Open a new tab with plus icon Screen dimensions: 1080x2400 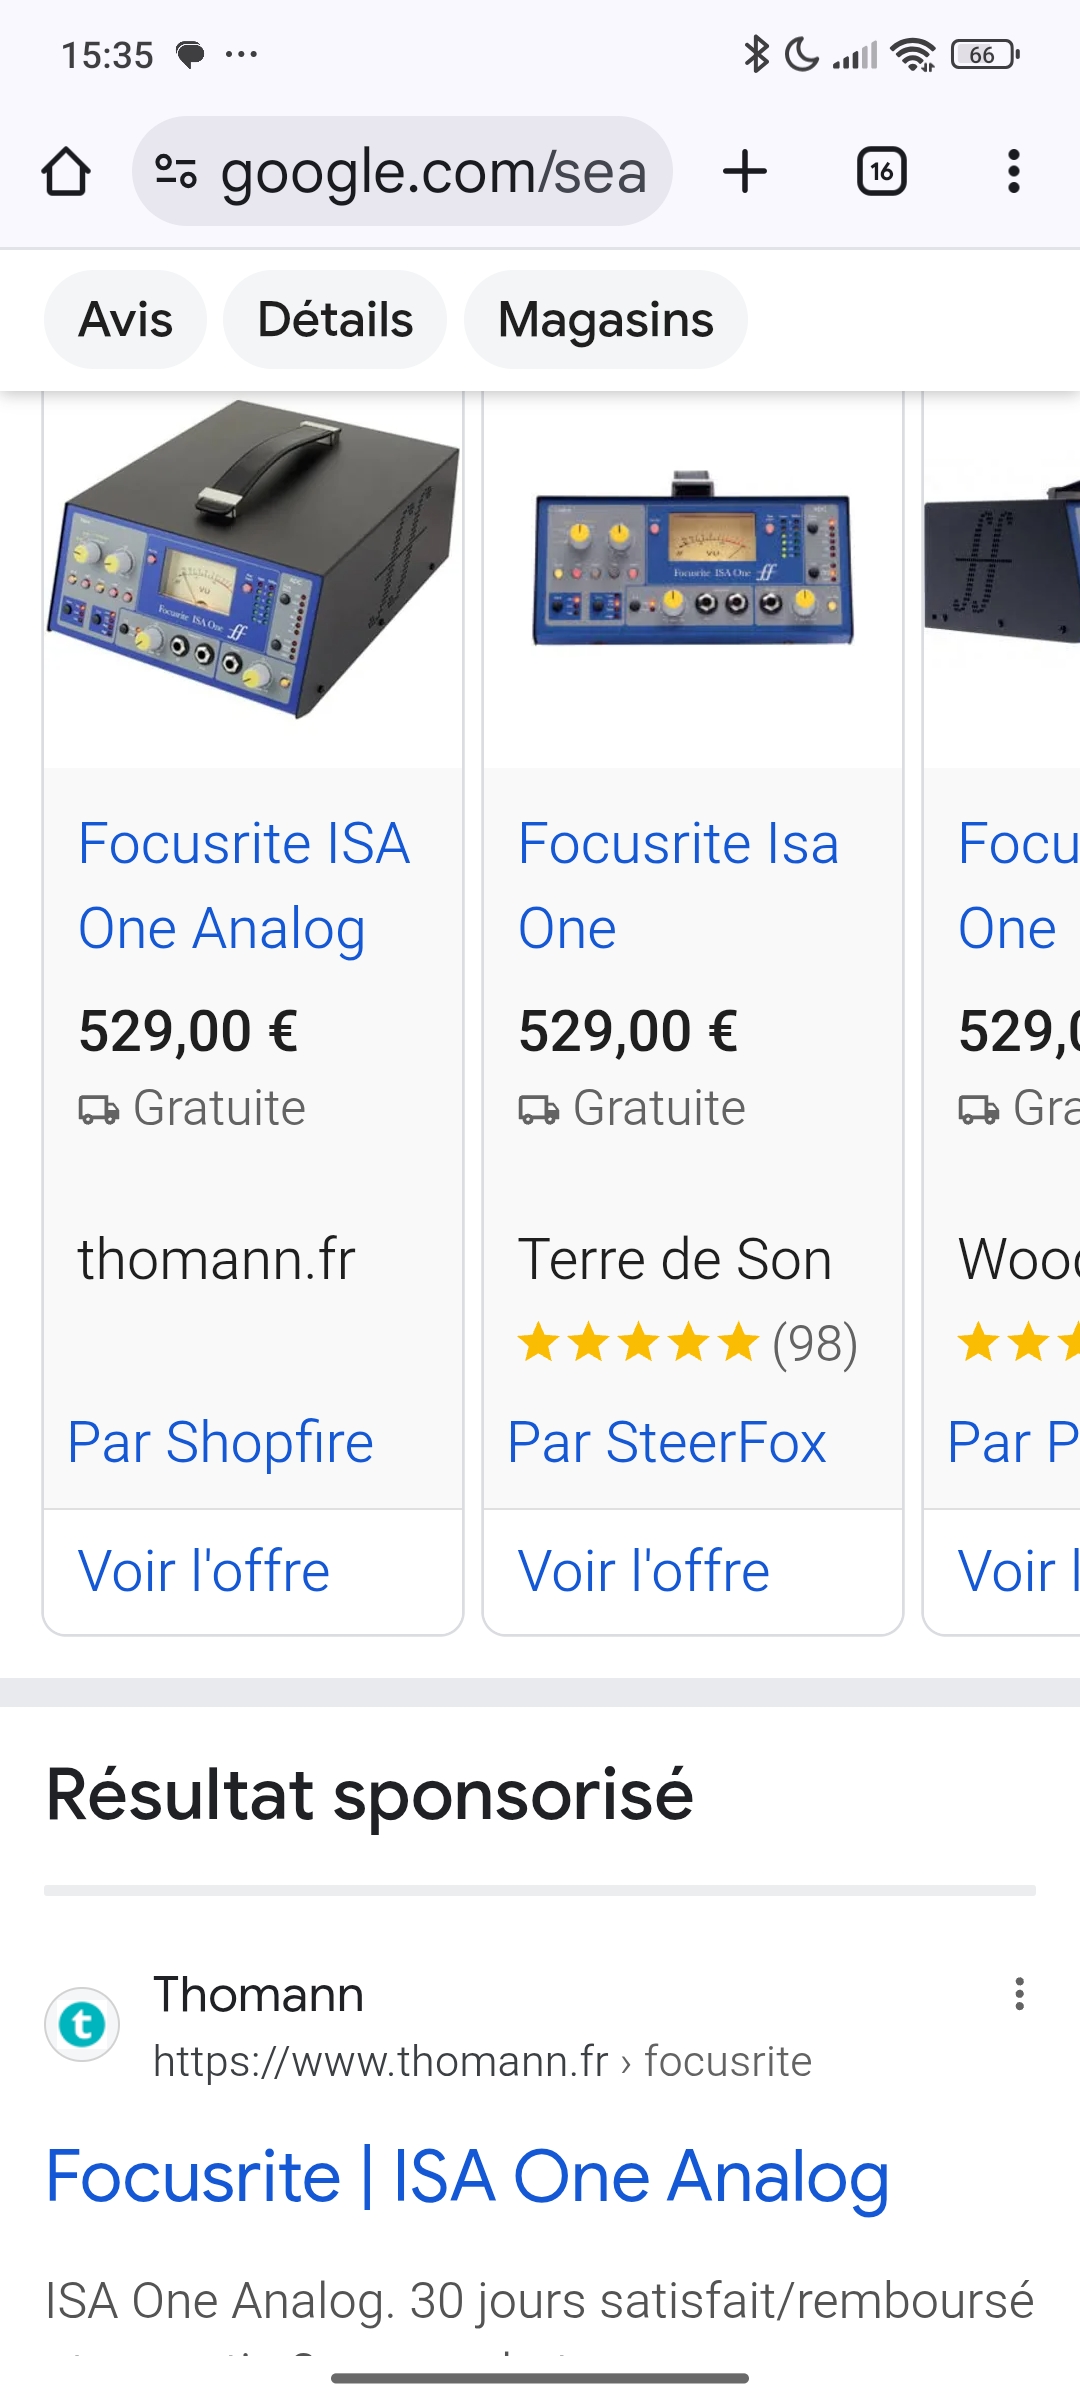point(745,172)
